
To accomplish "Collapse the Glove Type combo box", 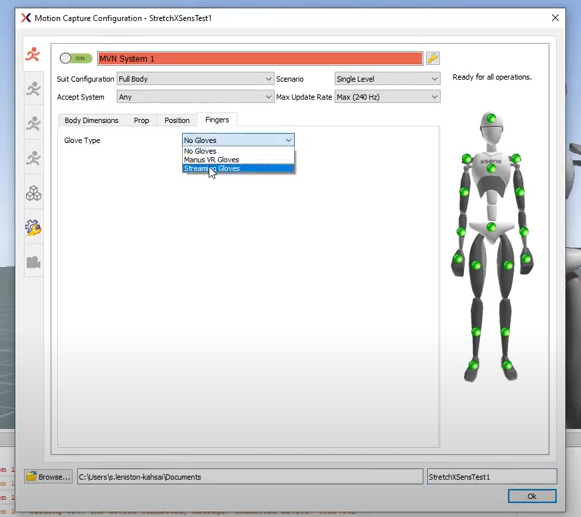I will tap(238, 140).
